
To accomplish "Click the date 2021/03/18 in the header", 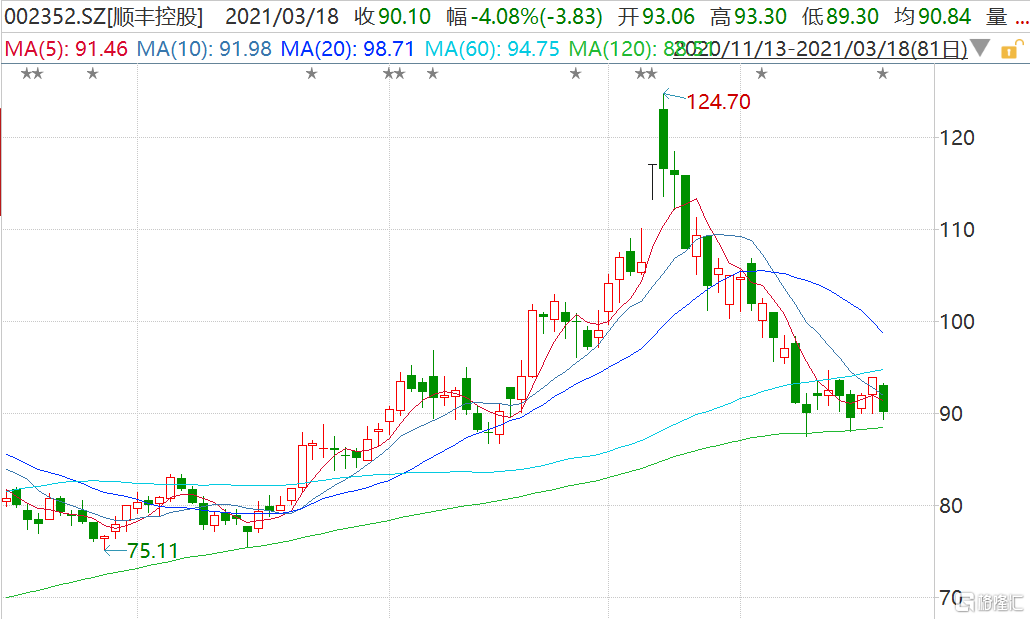I will (282, 16).
